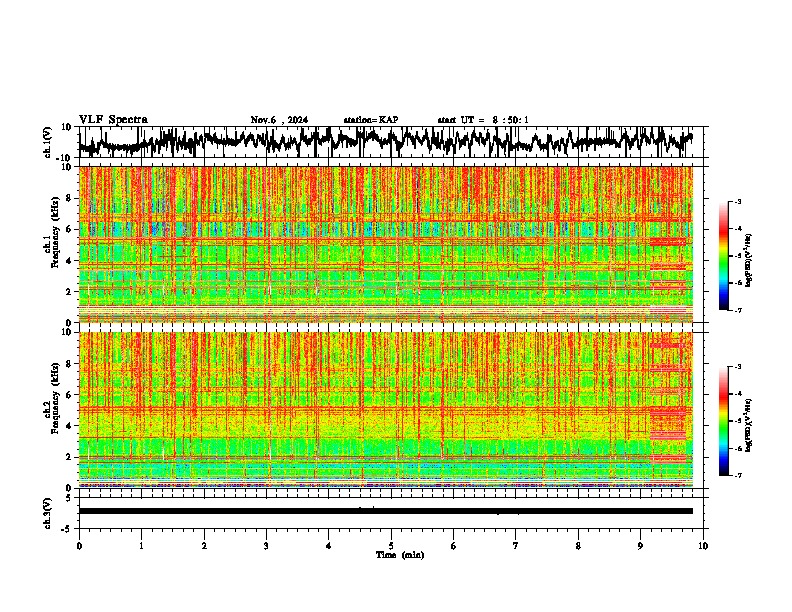Viewport: 792px width, 612px height.
Task: Click the ch.2 color scale bar
Action: click(x=723, y=421)
